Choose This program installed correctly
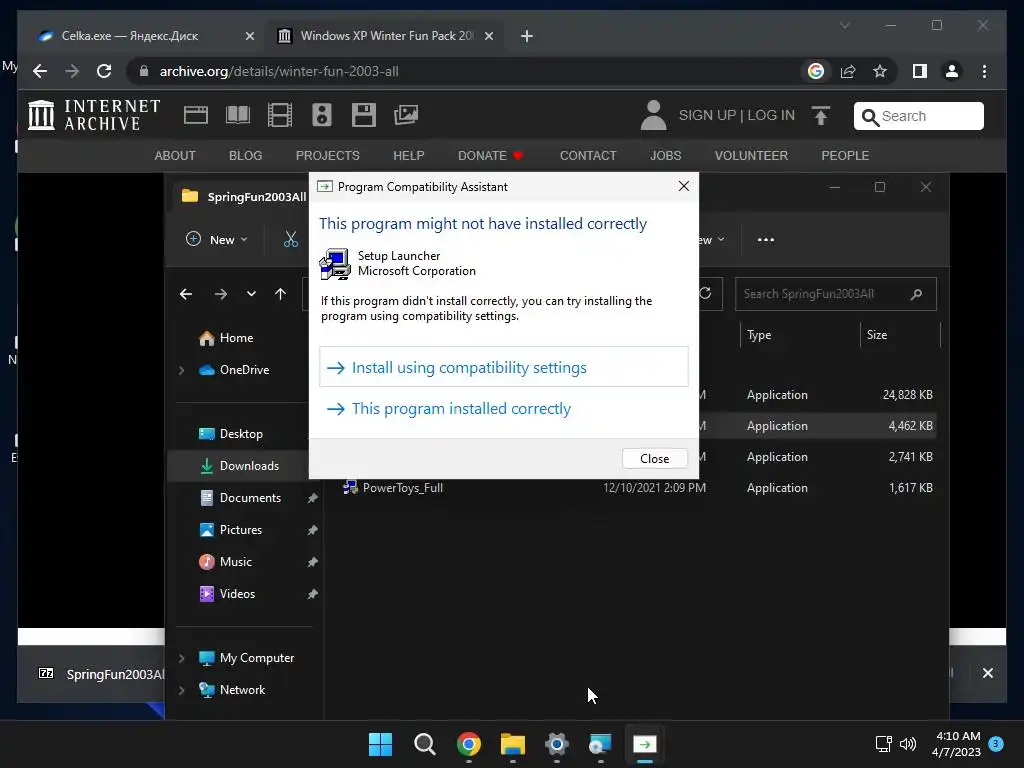Screen dimensions: 1024x768 (x=503, y=409)
